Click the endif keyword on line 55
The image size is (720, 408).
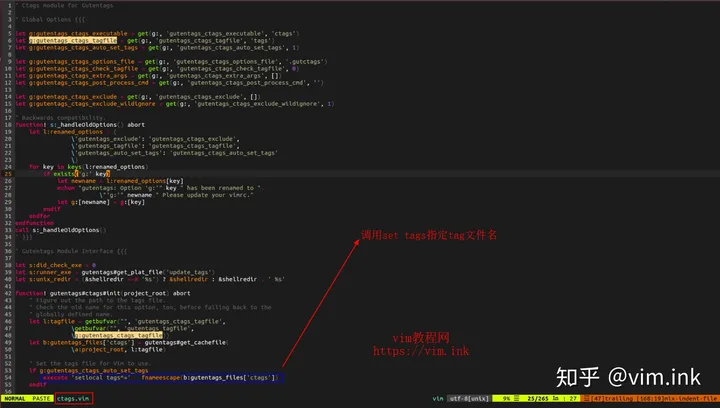coord(38,385)
